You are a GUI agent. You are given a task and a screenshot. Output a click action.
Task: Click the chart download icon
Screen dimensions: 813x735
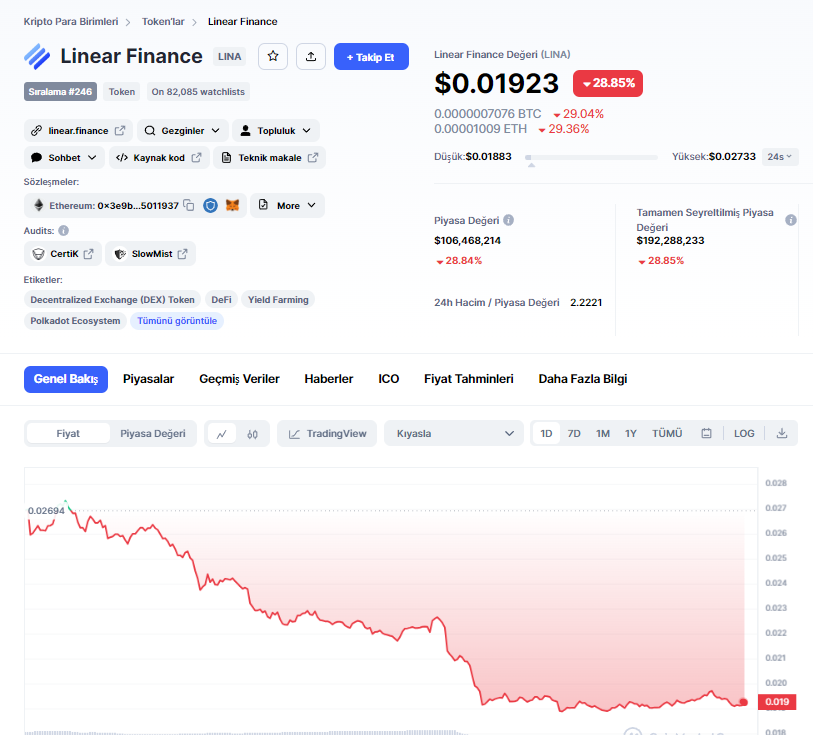[x=782, y=434]
